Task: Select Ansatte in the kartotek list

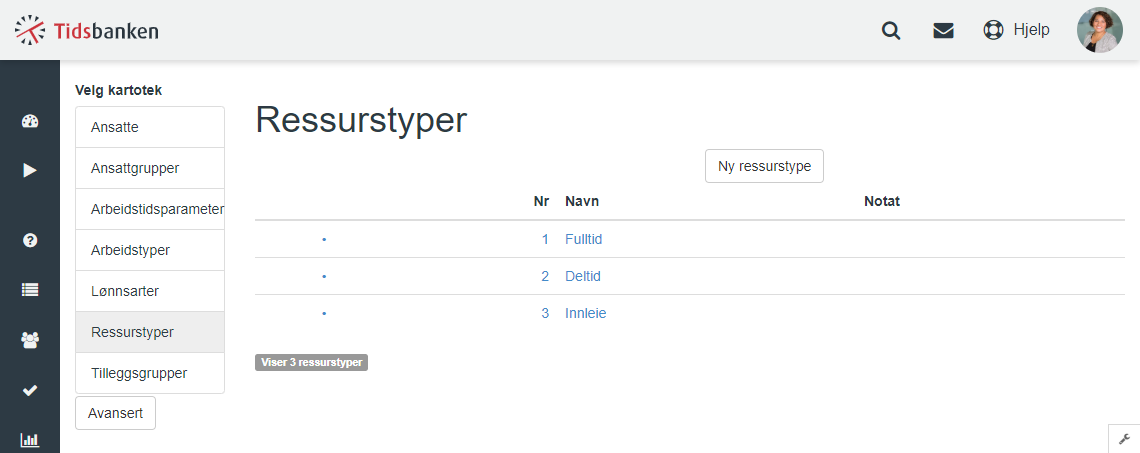Action: [x=150, y=127]
